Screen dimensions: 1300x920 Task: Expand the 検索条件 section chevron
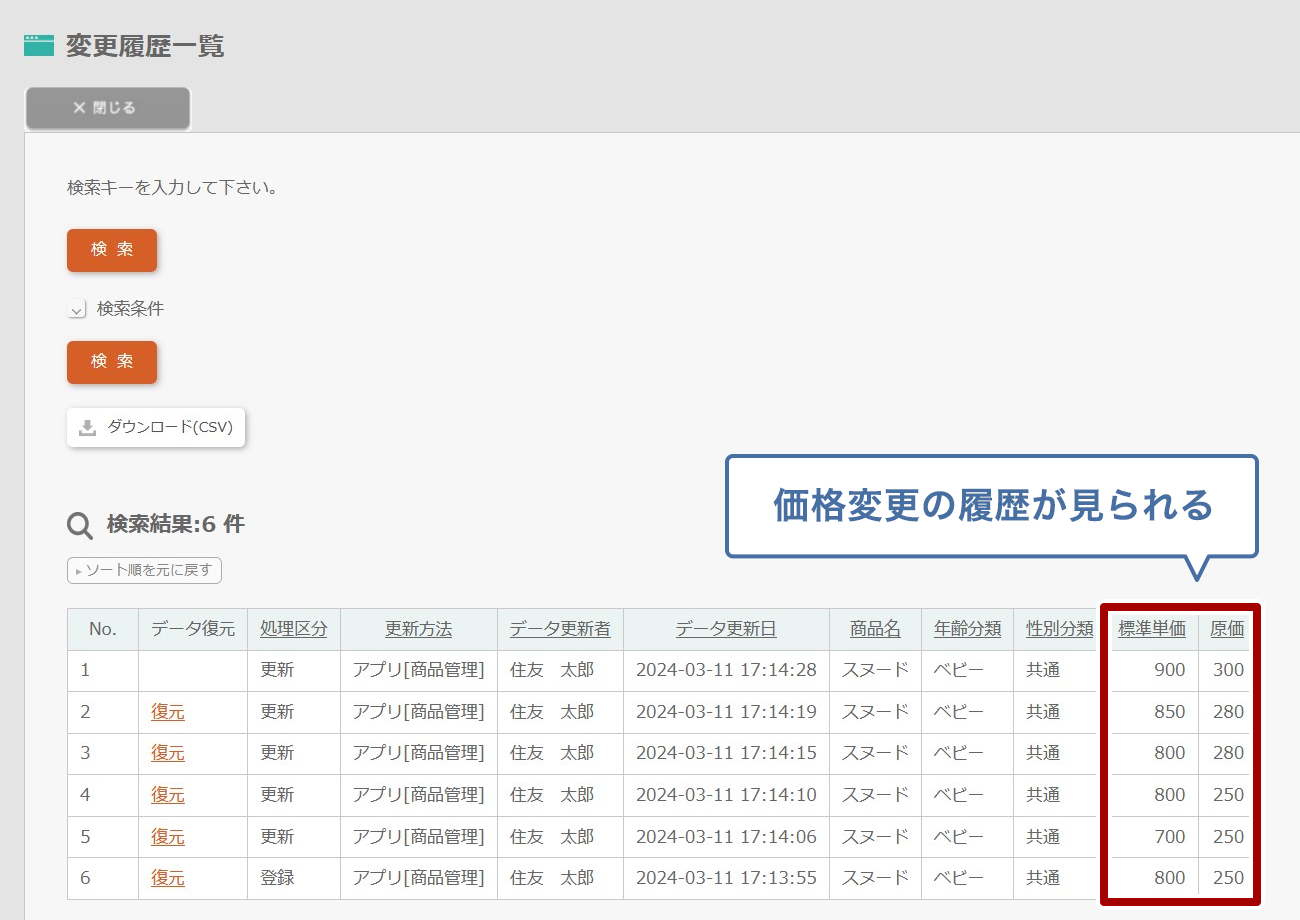pyautogui.click(x=77, y=310)
